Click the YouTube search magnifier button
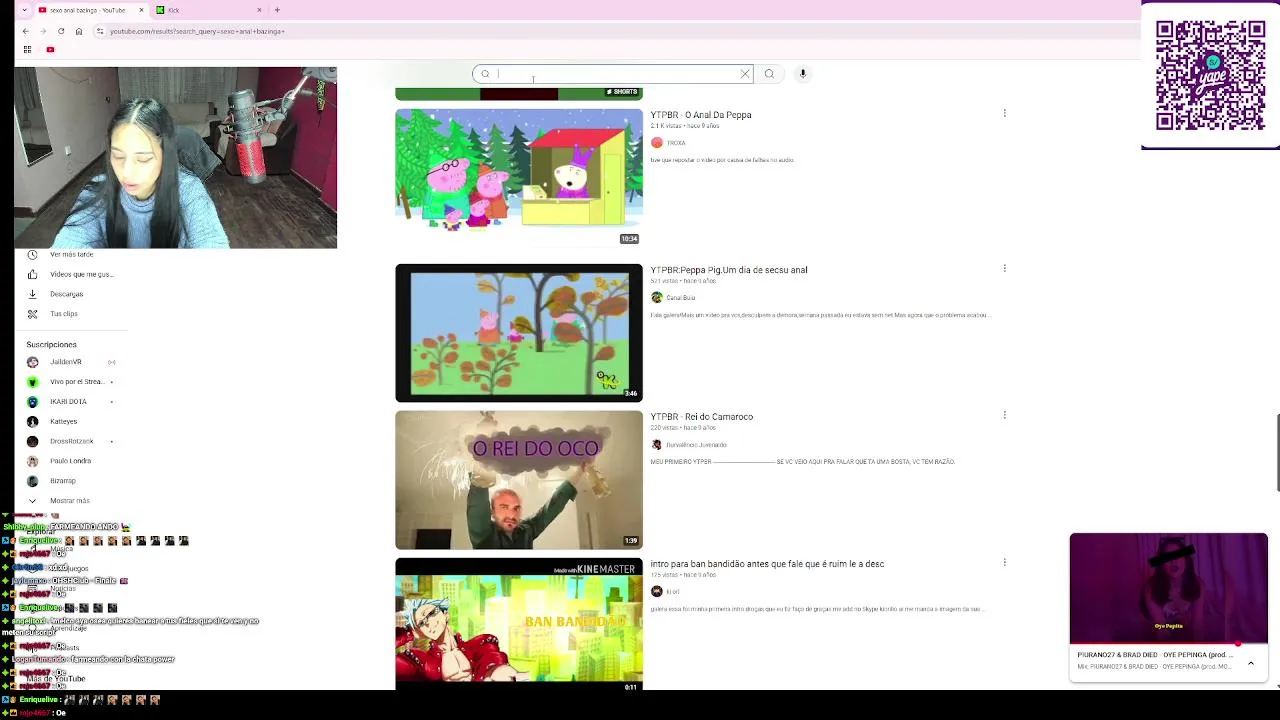The image size is (1280, 720). (769, 74)
